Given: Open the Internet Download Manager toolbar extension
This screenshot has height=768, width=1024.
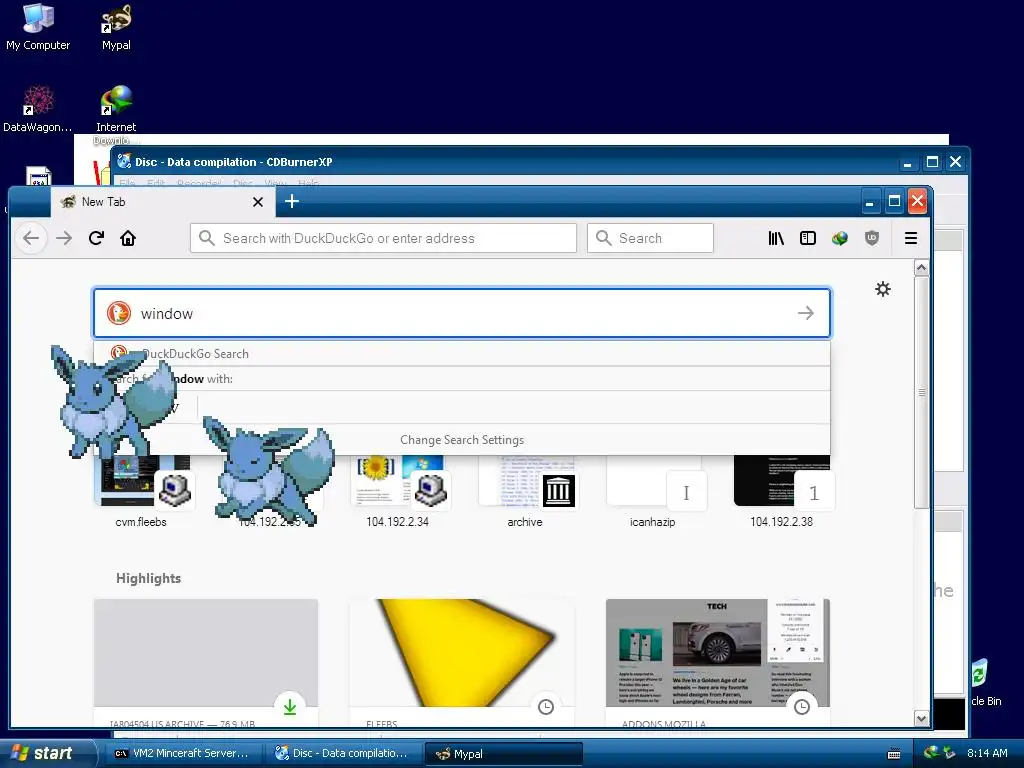Looking at the screenshot, I should click(x=840, y=238).
